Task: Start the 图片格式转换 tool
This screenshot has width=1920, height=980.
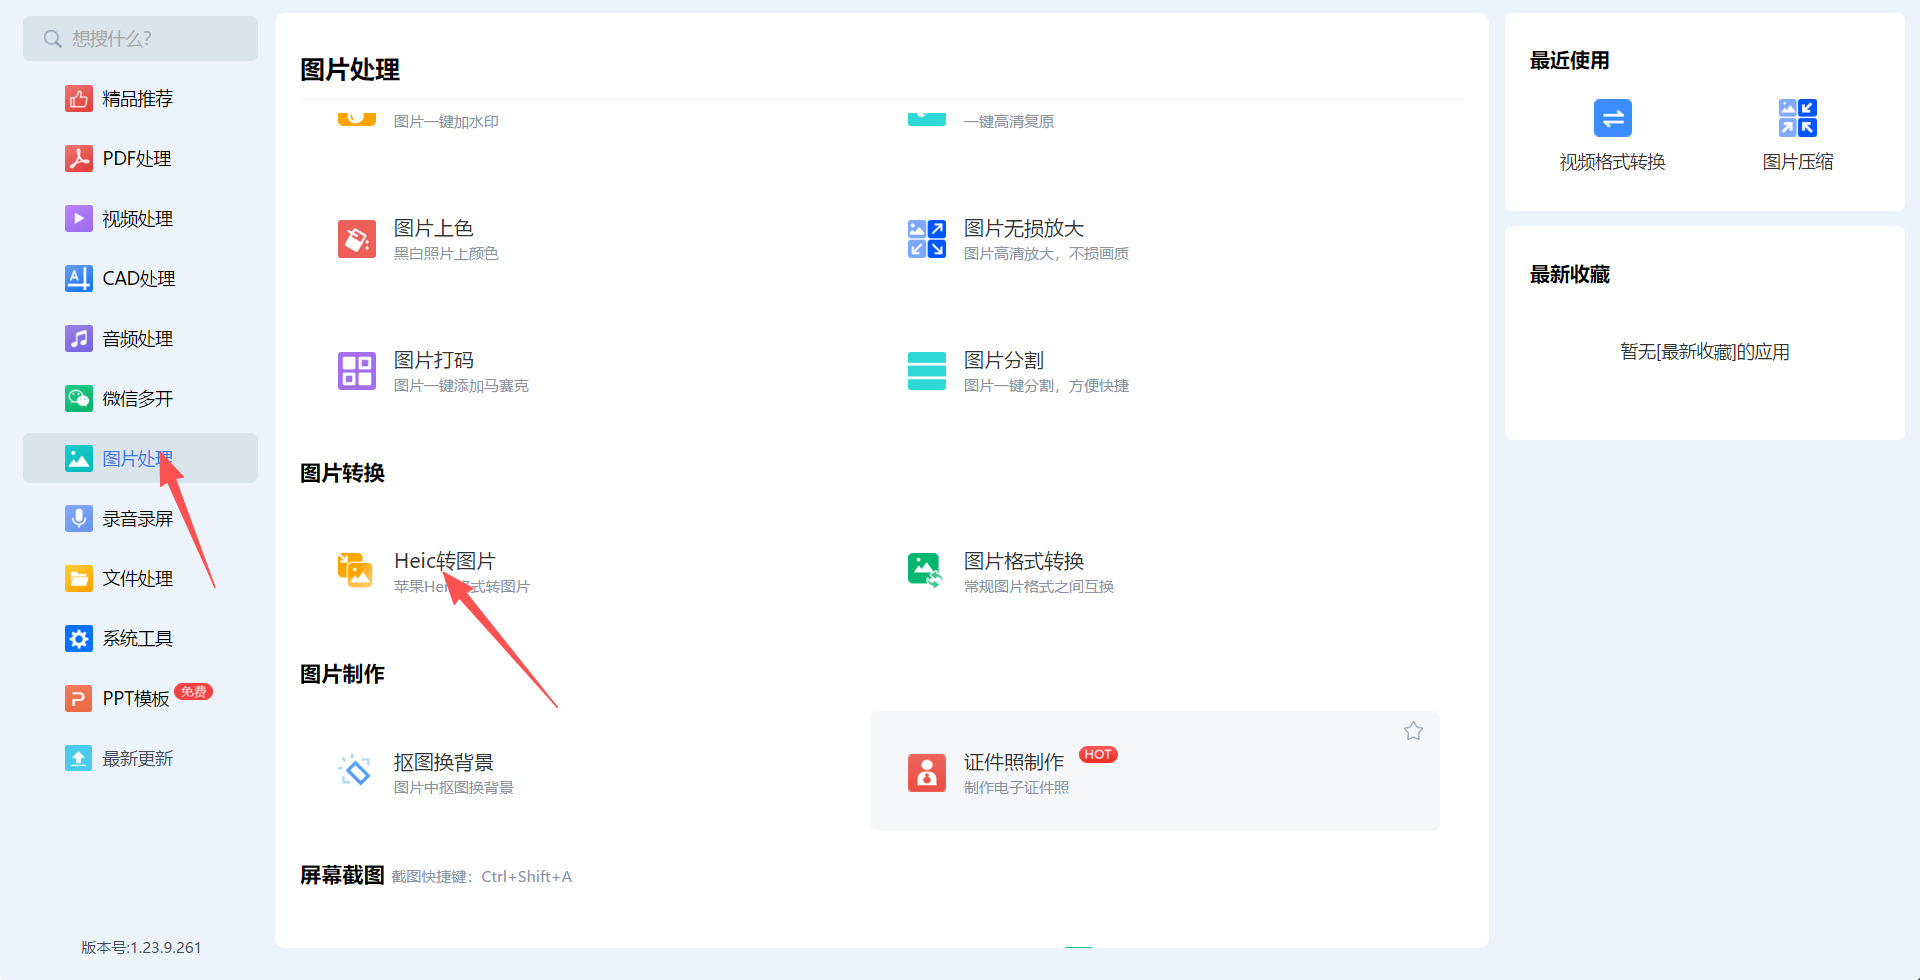Action: pos(1024,561)
